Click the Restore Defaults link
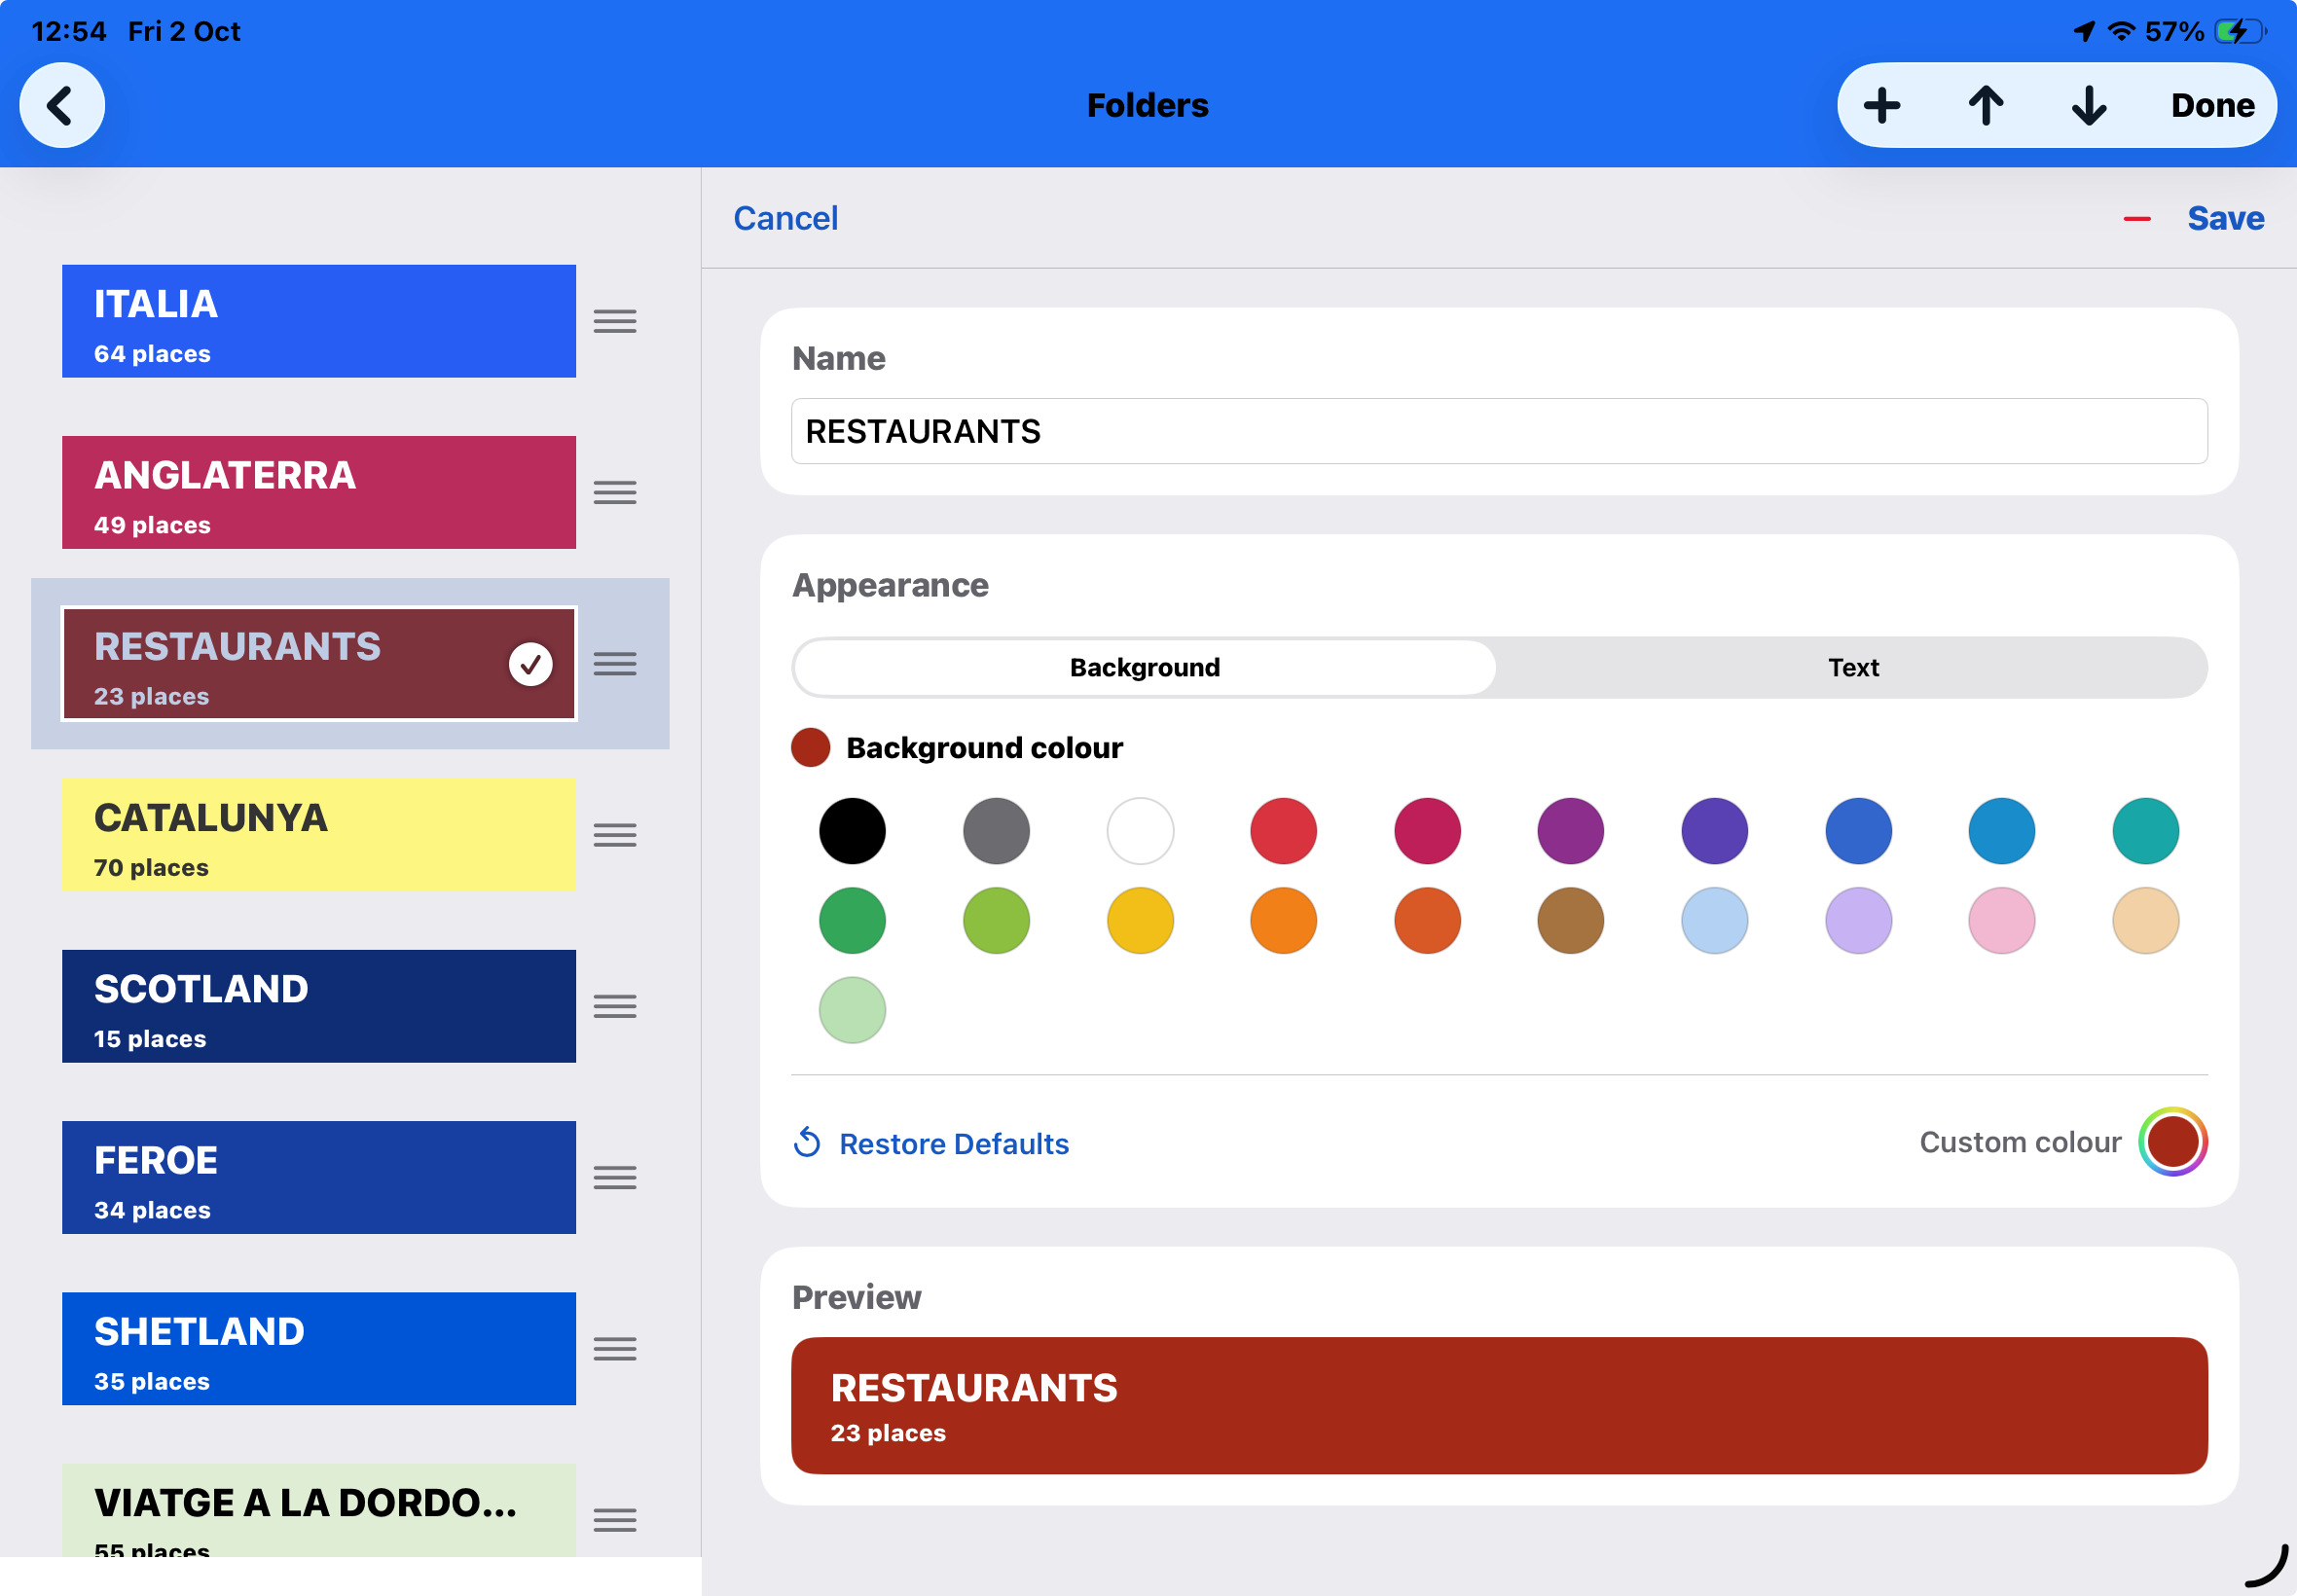This screenshot has width=2297, height=1596. [x=931, y=1143]
